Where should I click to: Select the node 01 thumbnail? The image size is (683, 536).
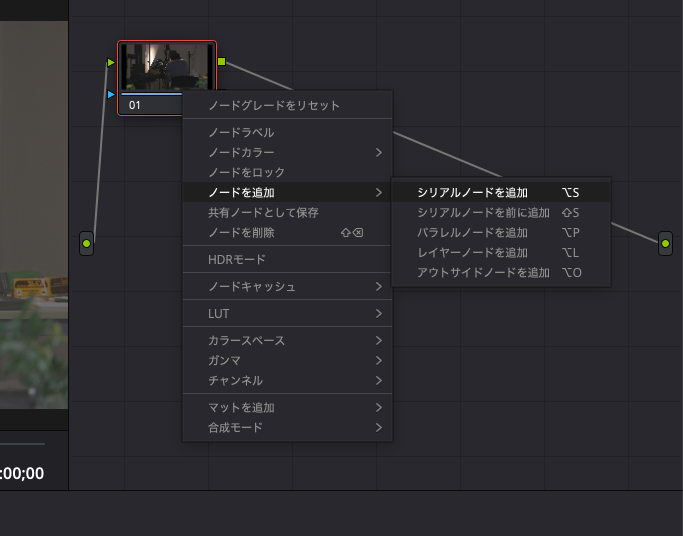[166, 67]
